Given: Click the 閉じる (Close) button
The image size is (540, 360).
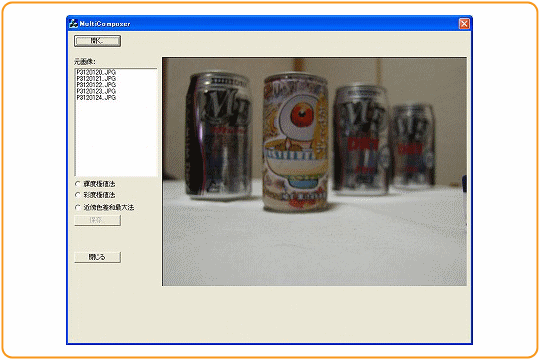Looking at the screenshot, I should coord(97,257).
